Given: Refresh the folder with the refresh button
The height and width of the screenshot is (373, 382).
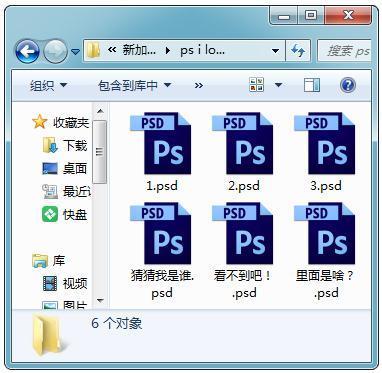Looking at the screenshot, I should tap(298, 51).
